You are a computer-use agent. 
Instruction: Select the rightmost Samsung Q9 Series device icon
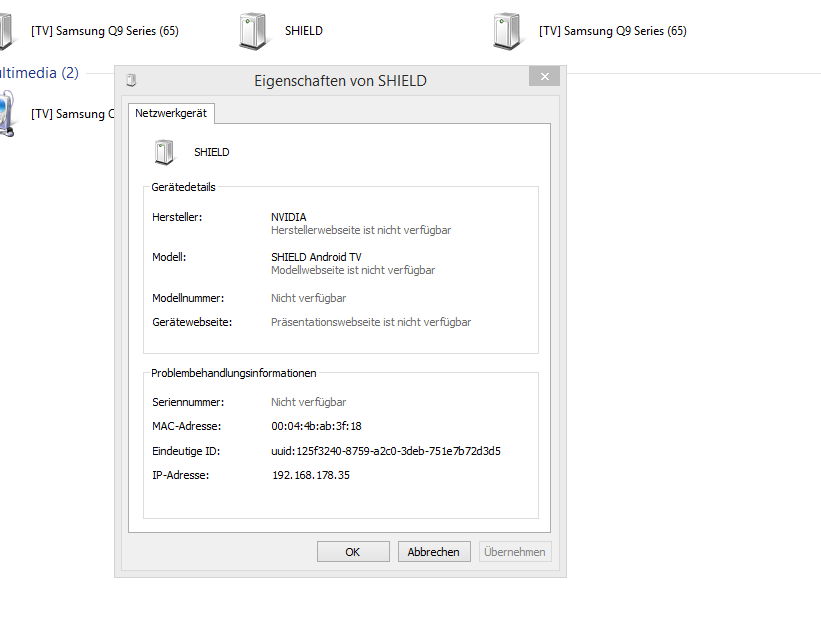pos(507,31)
